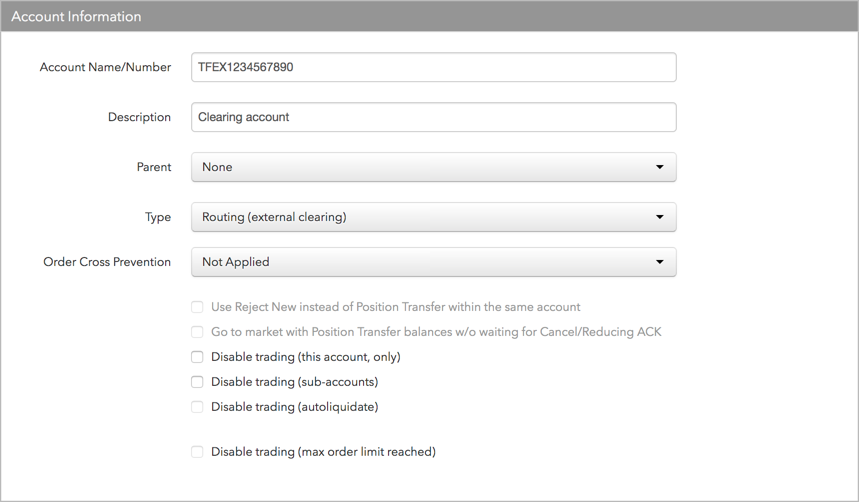This screenshot has height=502, width=859.
Task: Click the Type label
Action: [x=158, y=218]
